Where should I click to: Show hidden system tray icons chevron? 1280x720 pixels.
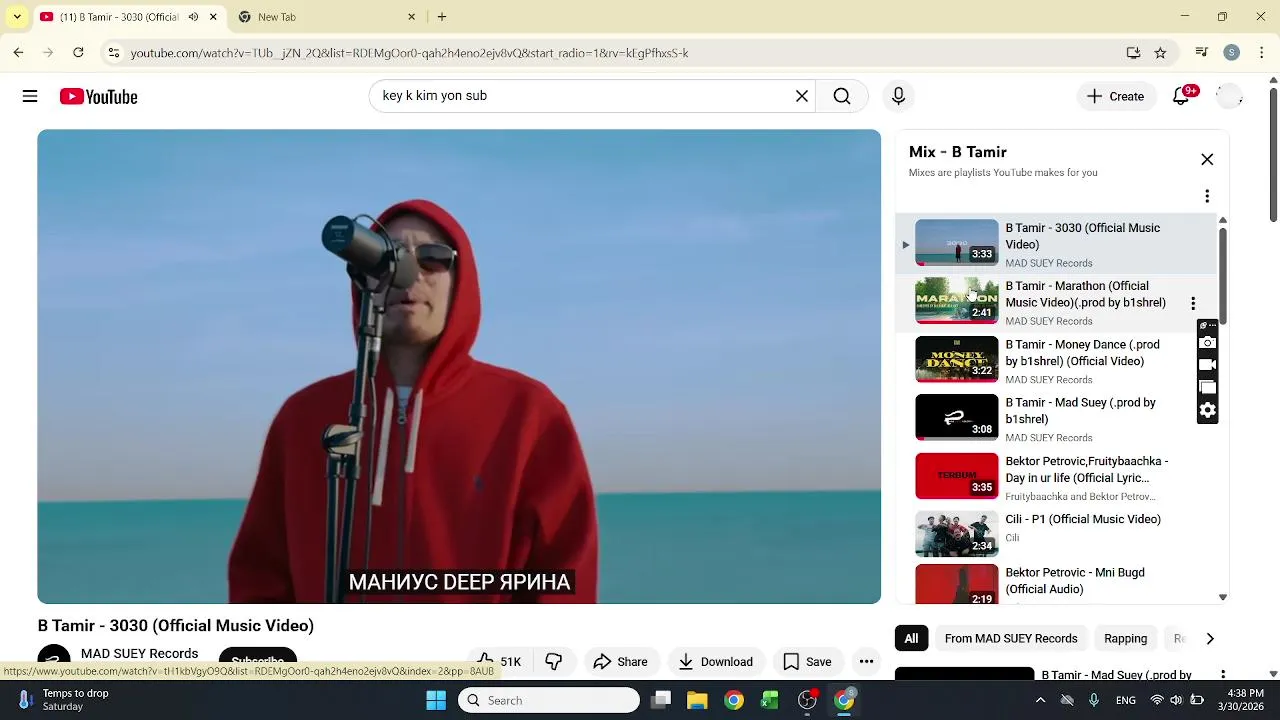click(1040, 700)
